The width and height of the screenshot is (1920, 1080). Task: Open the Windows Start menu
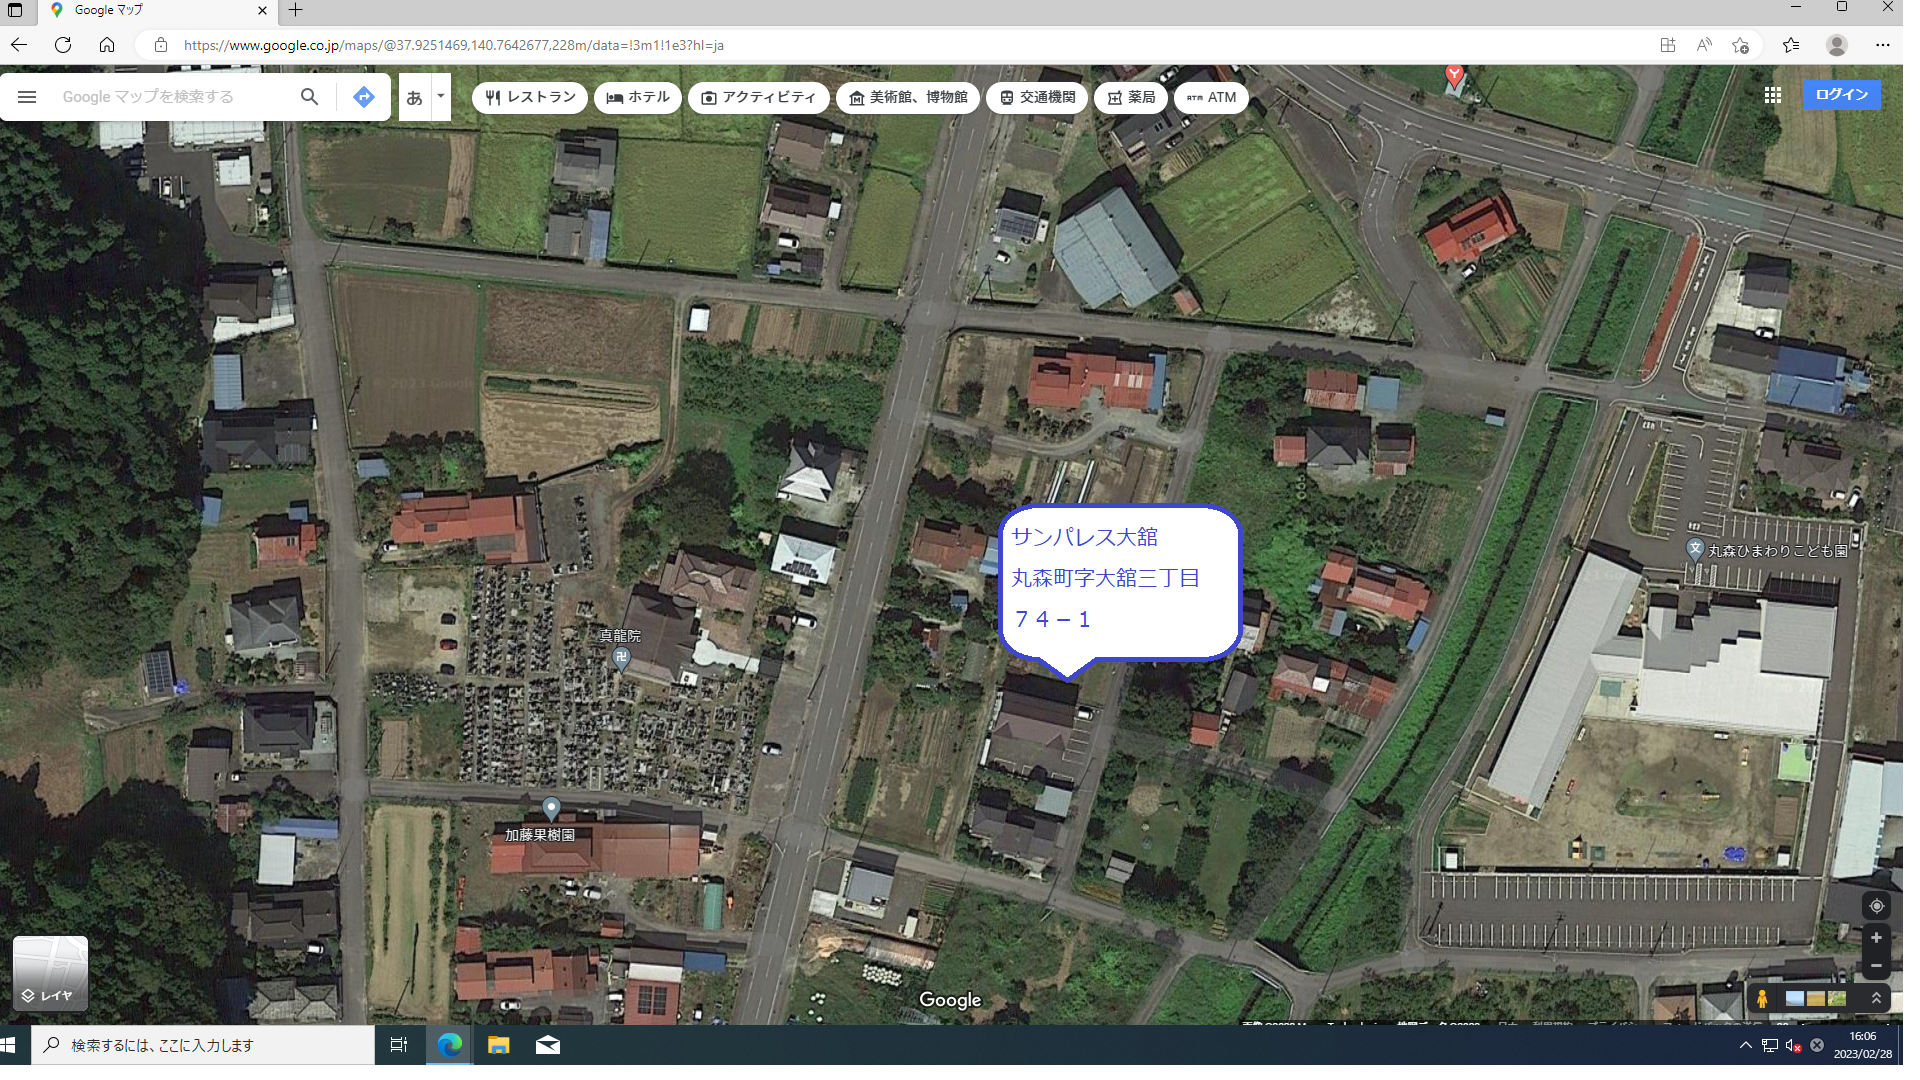coord(9,1045)
